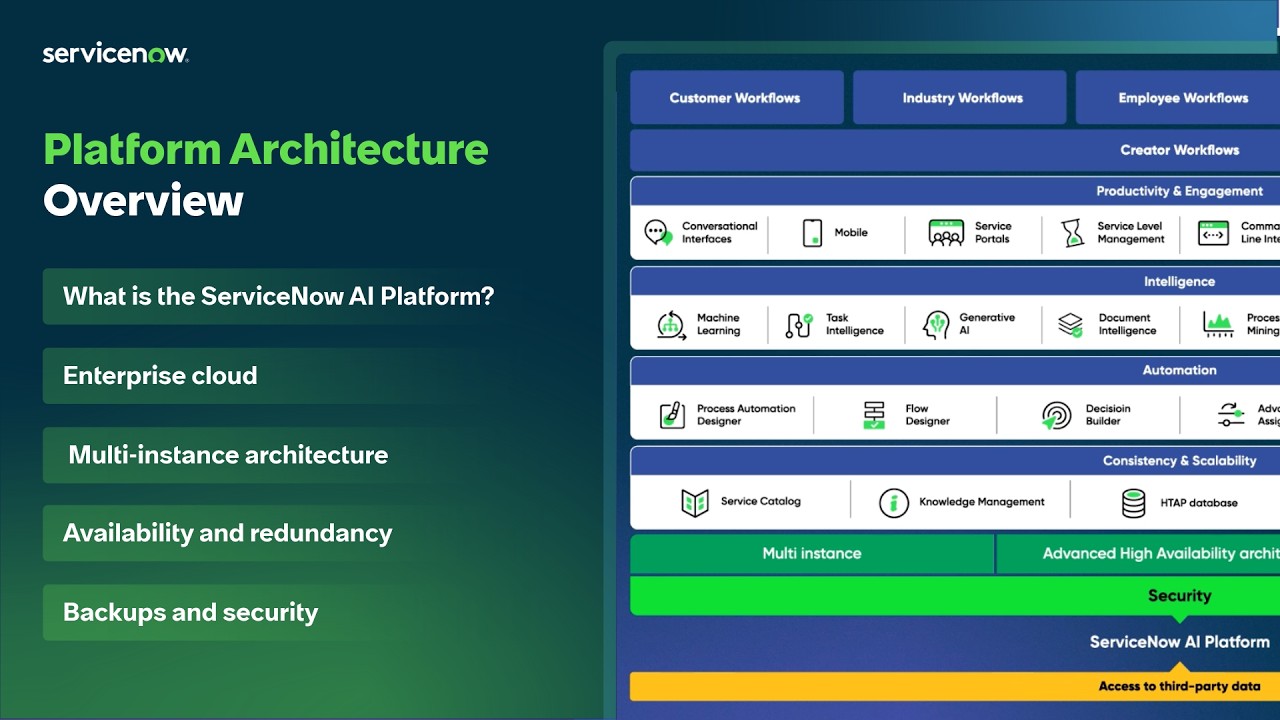Select the Multi instance green block

point(812,553)
